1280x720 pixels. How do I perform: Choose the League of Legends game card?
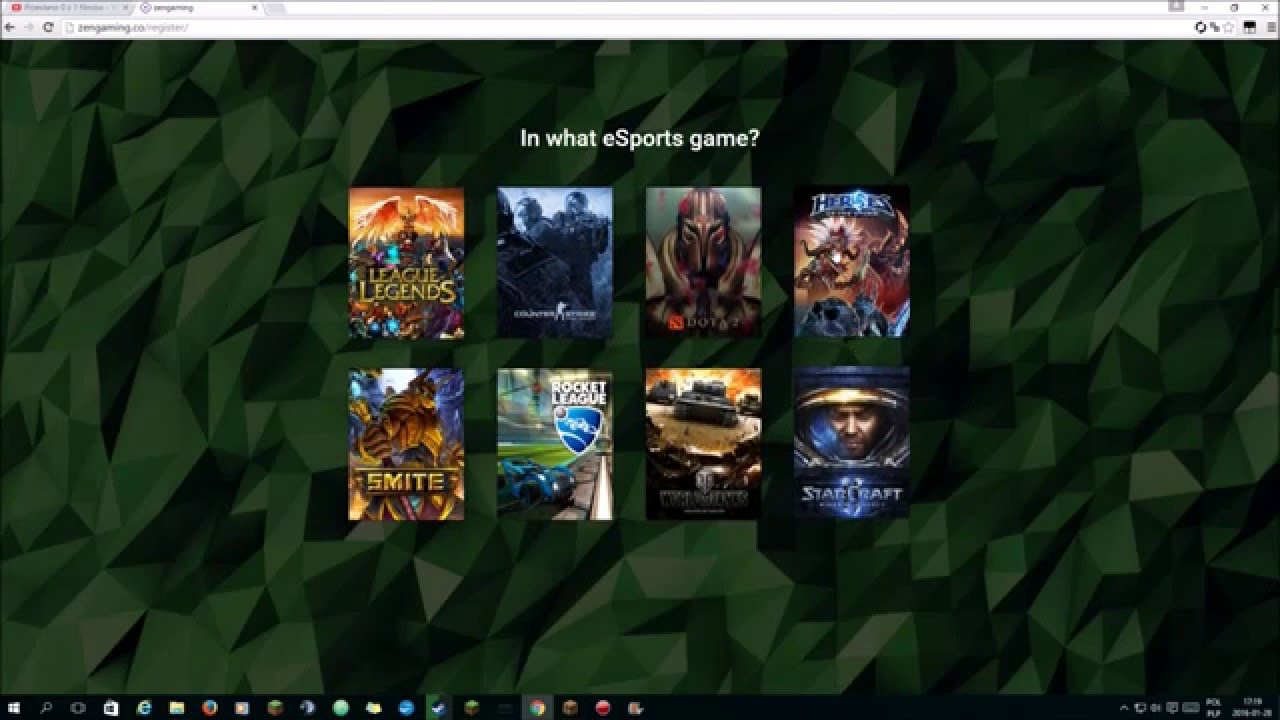coord(406,263)
